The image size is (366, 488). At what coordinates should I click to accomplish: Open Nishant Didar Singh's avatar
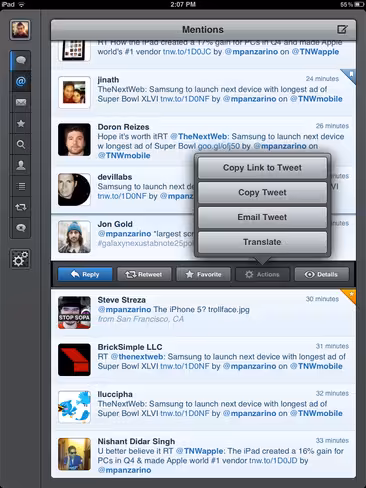tap(74, 454)
